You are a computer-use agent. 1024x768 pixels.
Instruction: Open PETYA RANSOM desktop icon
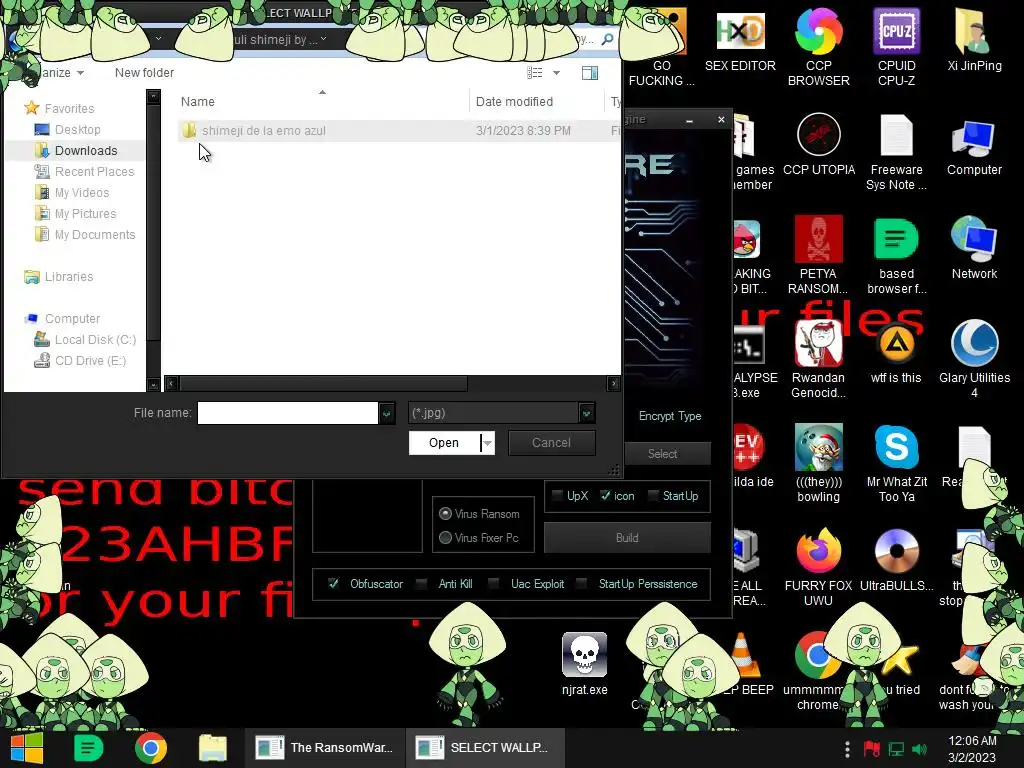[x=818, y=255]
